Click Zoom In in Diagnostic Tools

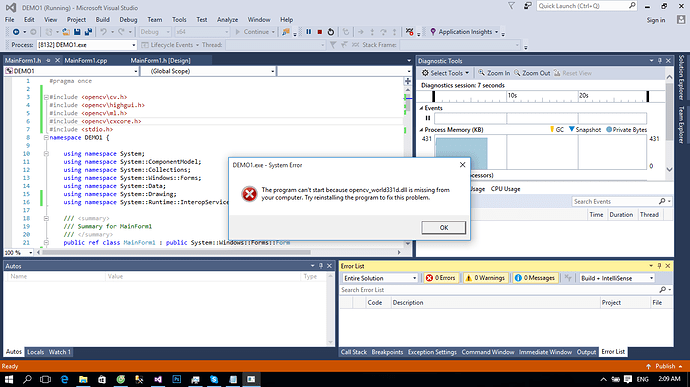coord(494,73)
